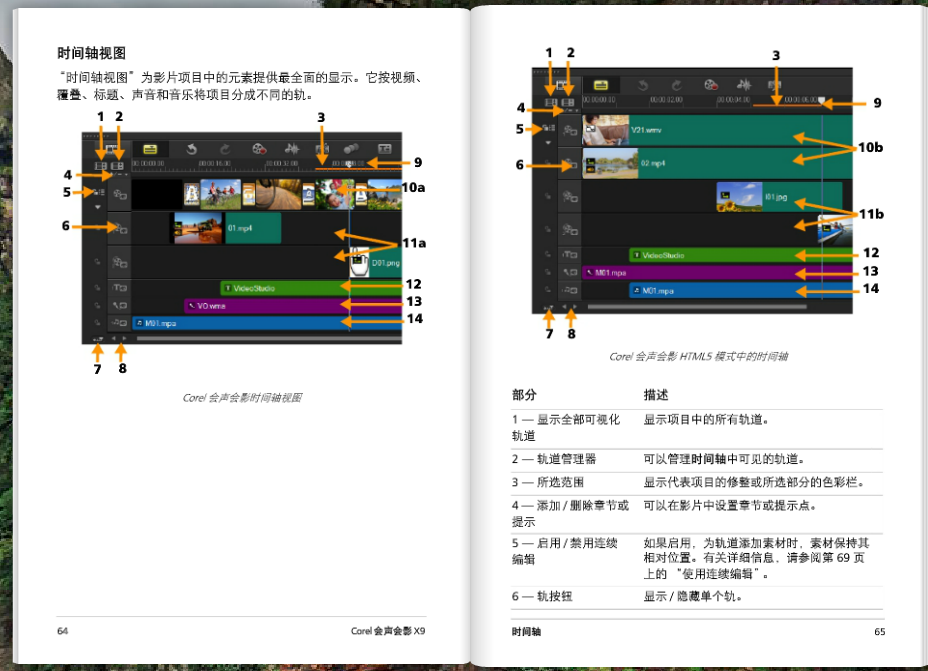Select purple M01.mpa clip in HTML5 figure
This screenshot has width=928, height=671.
[717, 273]
